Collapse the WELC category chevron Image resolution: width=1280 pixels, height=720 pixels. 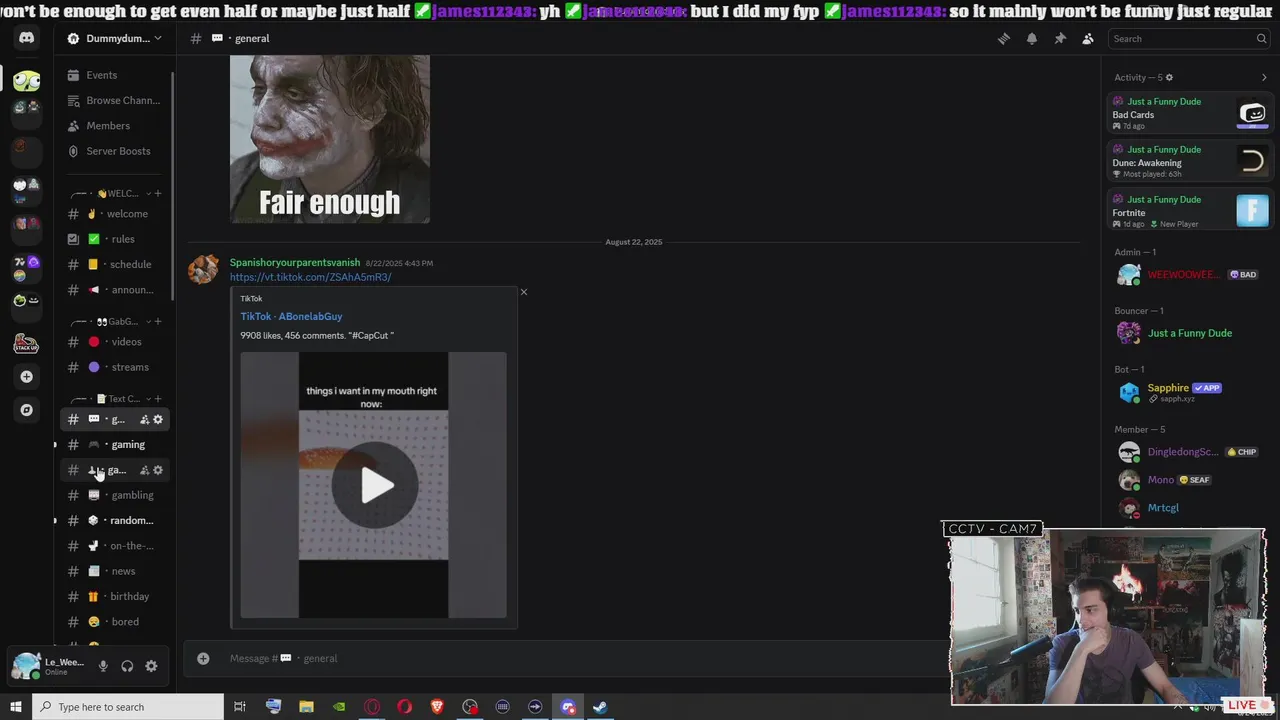pyautogui.click(x=148, y=193)
